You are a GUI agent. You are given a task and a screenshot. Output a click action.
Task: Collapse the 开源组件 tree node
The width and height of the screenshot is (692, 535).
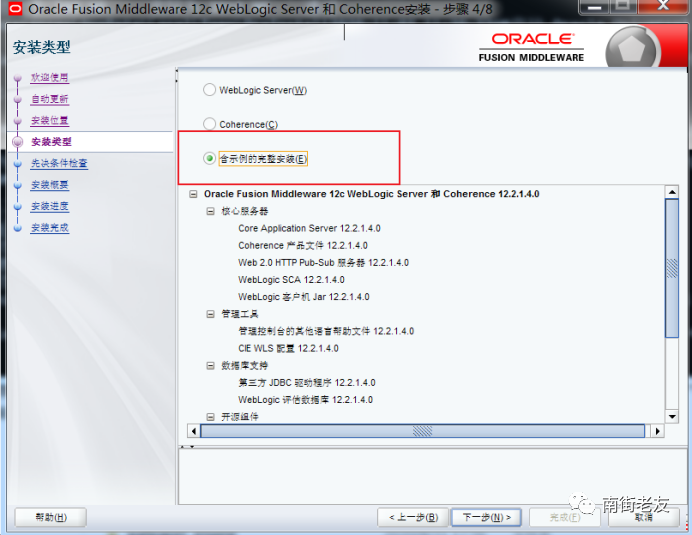coord(211,417)
